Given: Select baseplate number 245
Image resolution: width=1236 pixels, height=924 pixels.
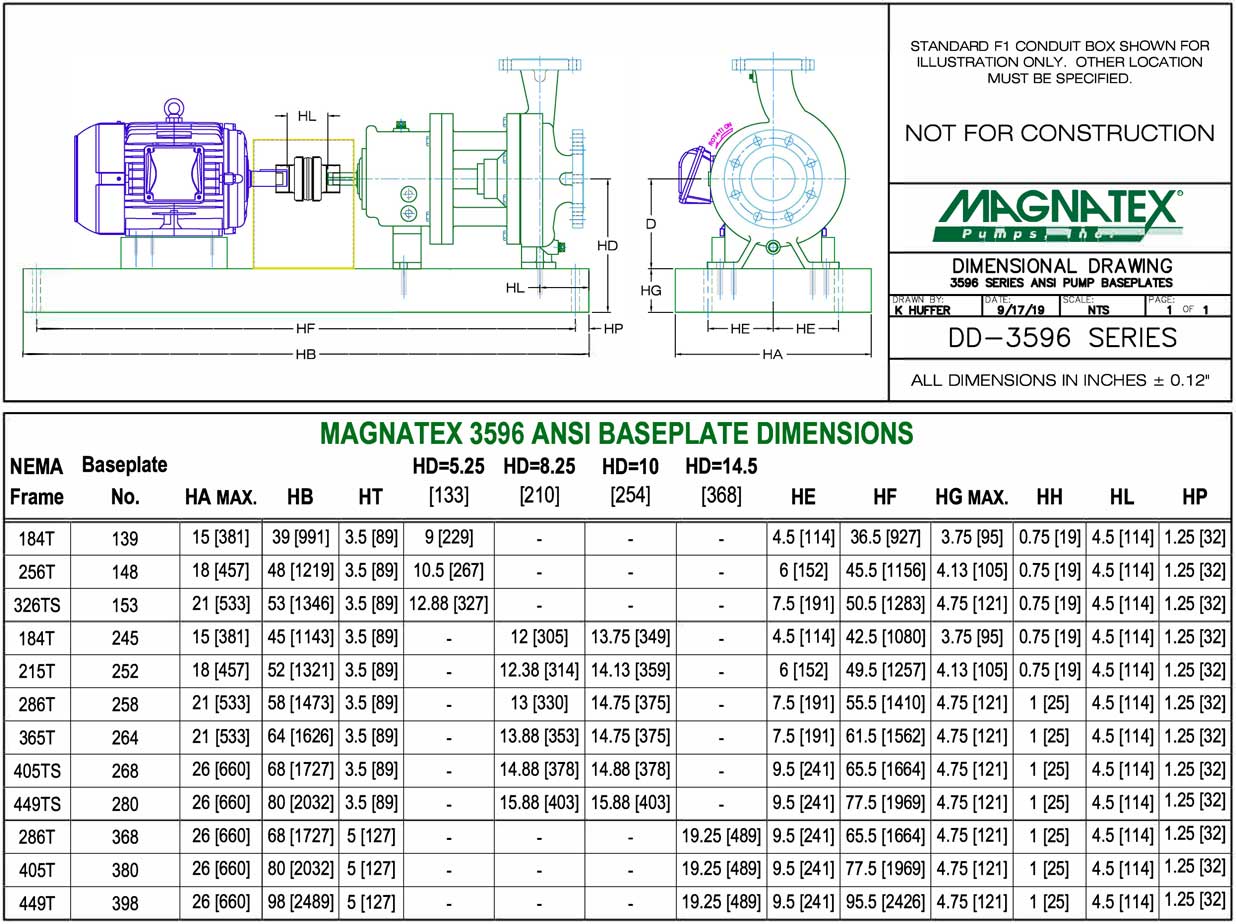Looking at the screenshot, I should [125, 639].
